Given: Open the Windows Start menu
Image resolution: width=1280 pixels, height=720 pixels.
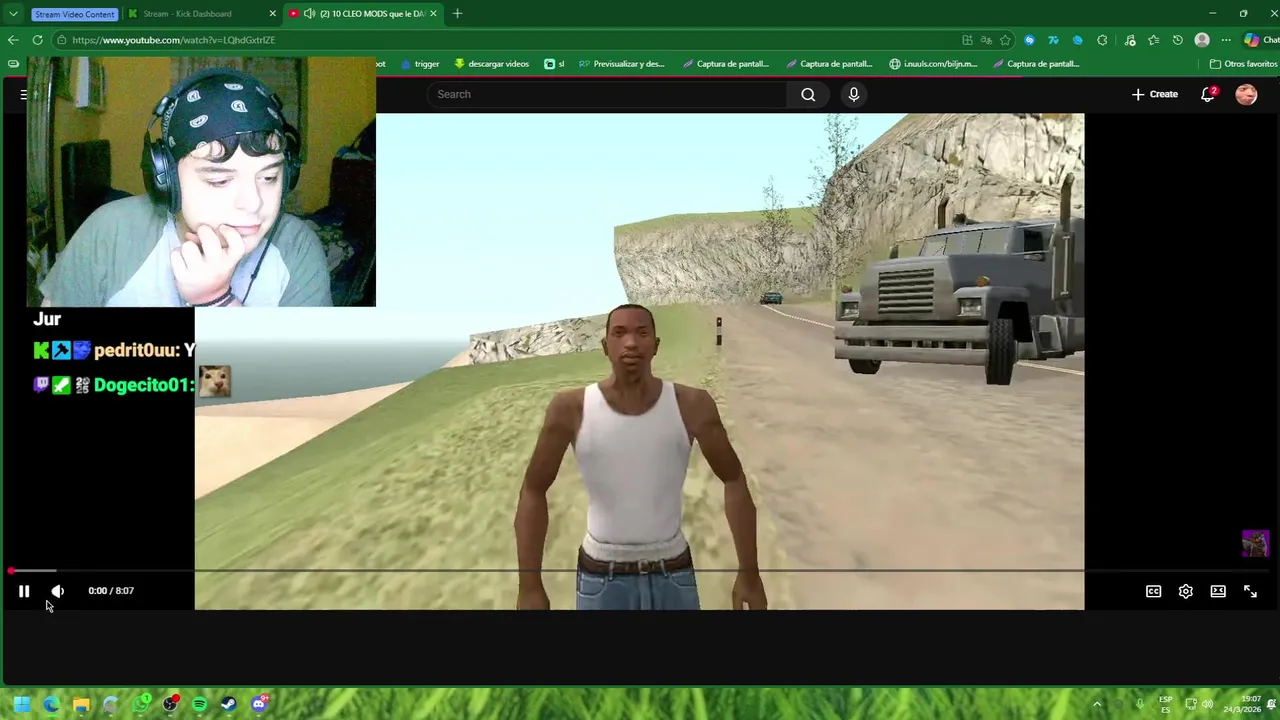Looking at the screenshot, I should coord(21,704).
